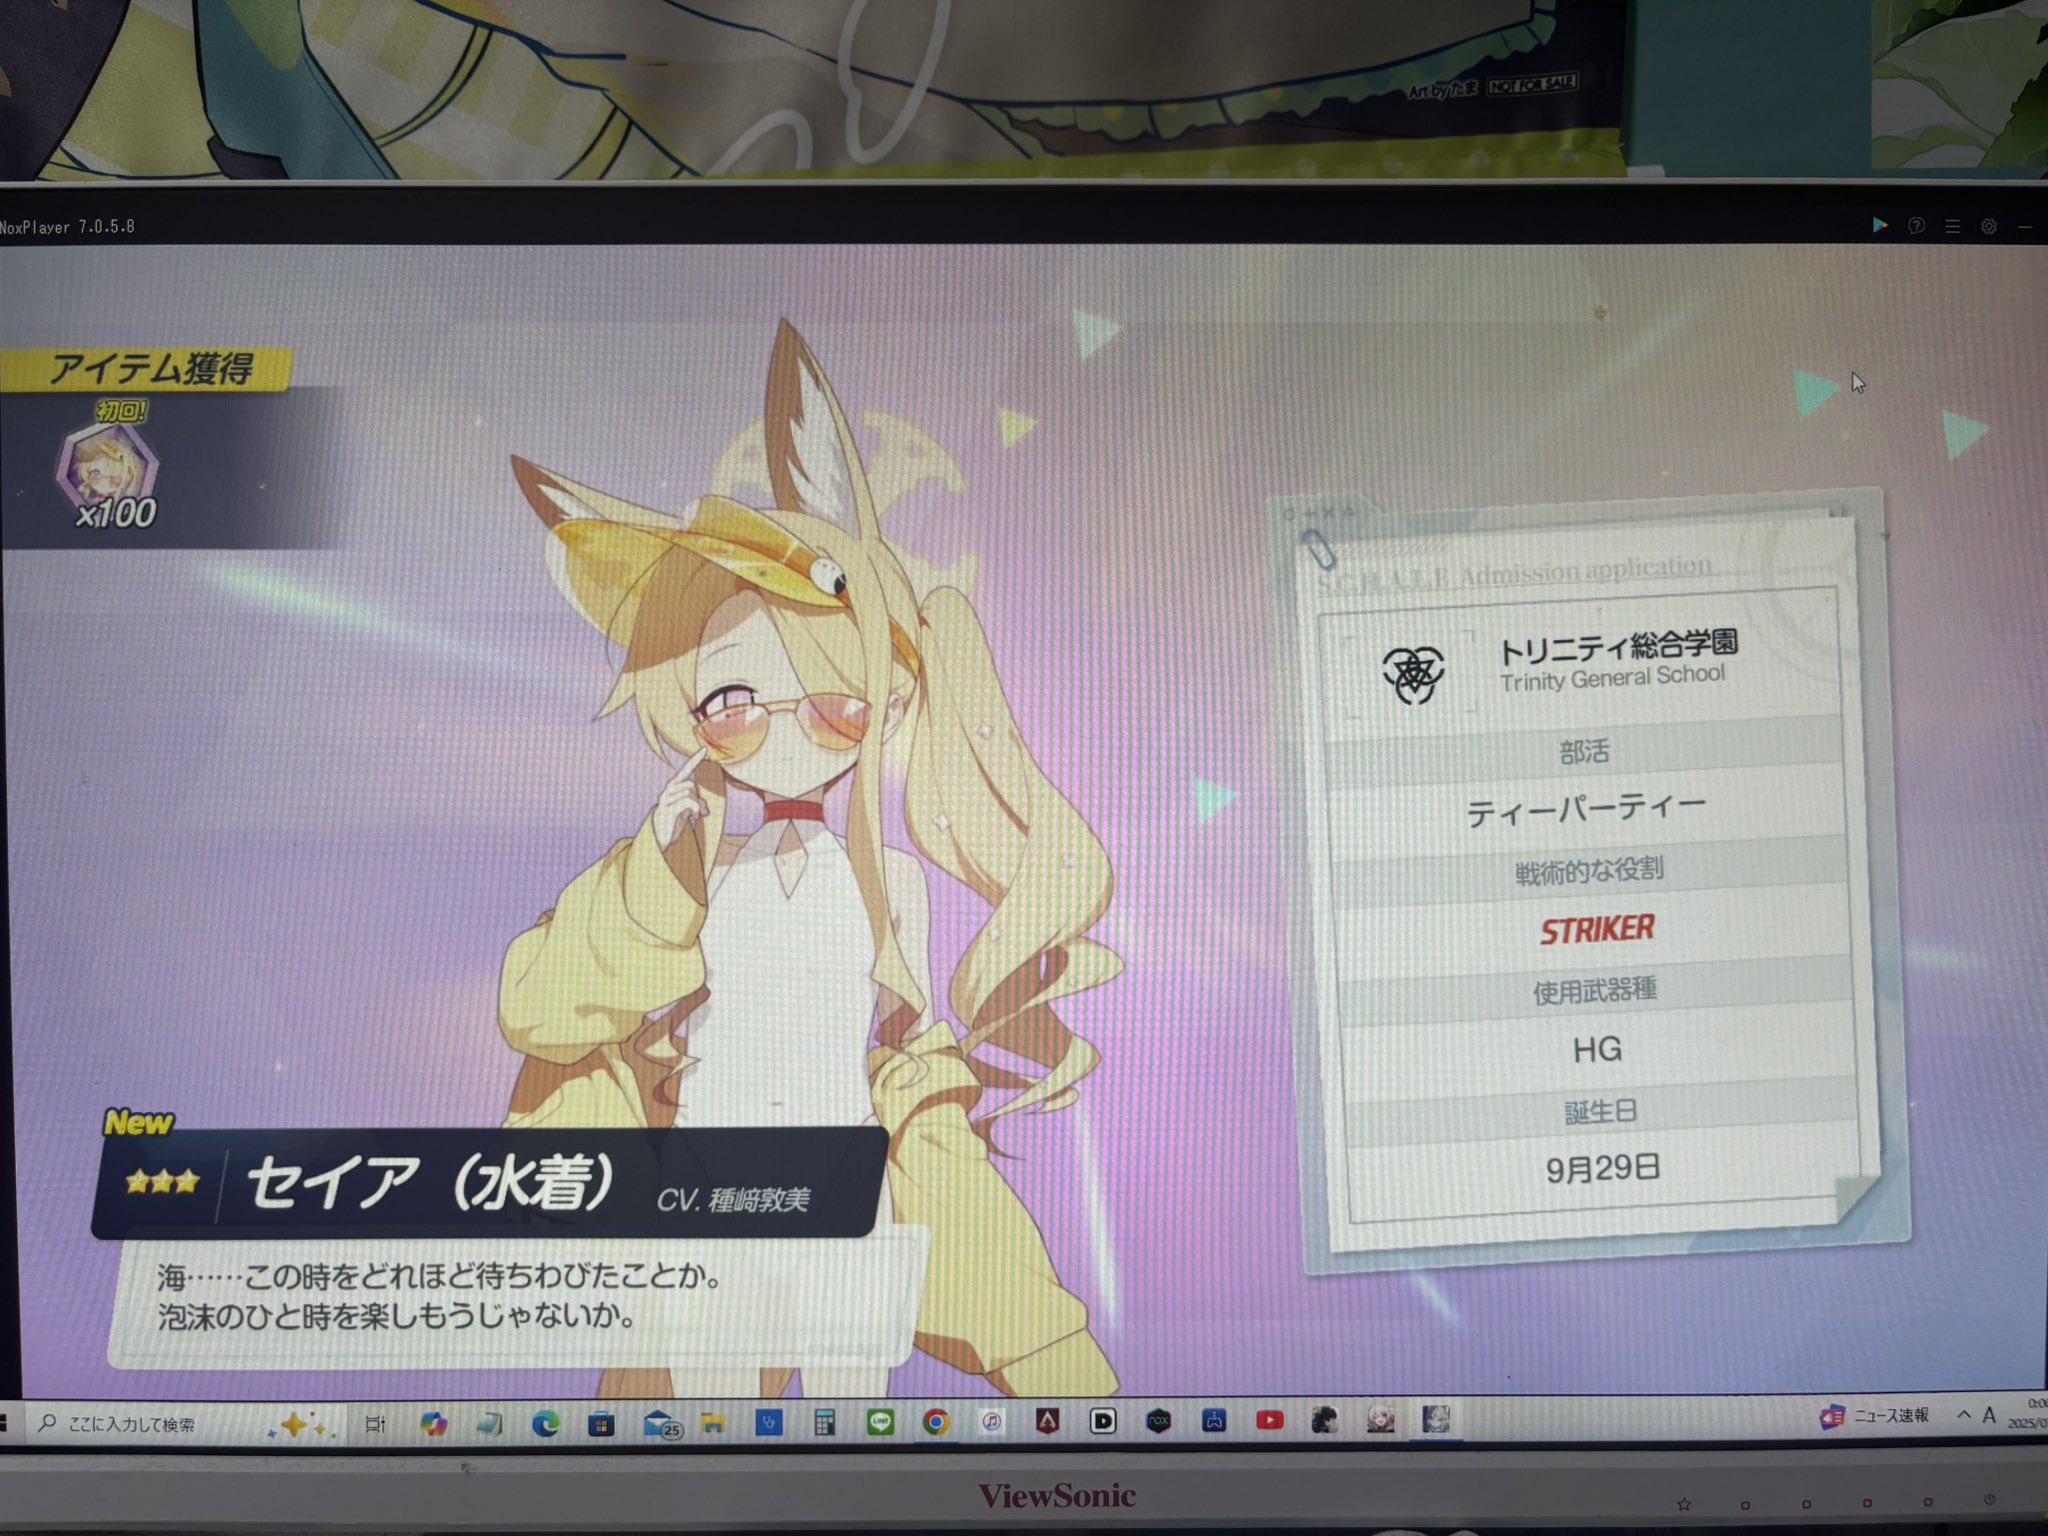Open the NoxPlayer hamburger menu
This screenshot has height=1536, width=2048.
[1952, 227]
